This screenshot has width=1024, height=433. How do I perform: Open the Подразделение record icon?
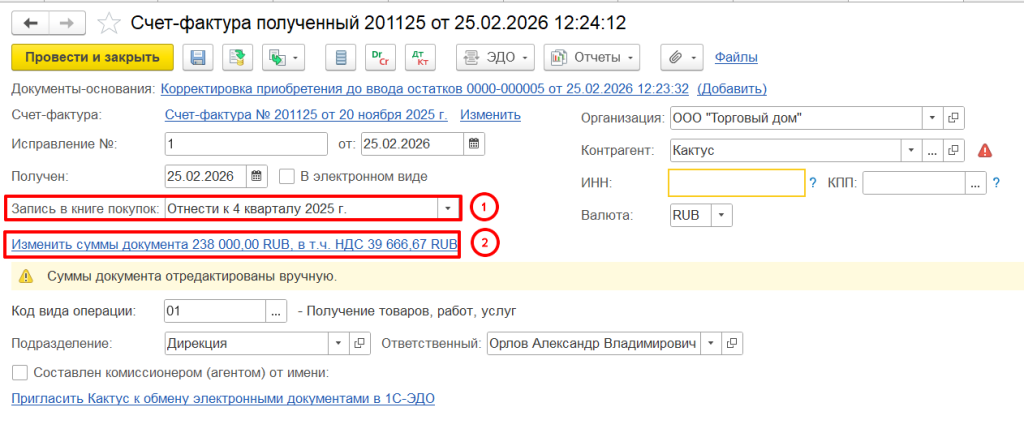coord(360,343)
